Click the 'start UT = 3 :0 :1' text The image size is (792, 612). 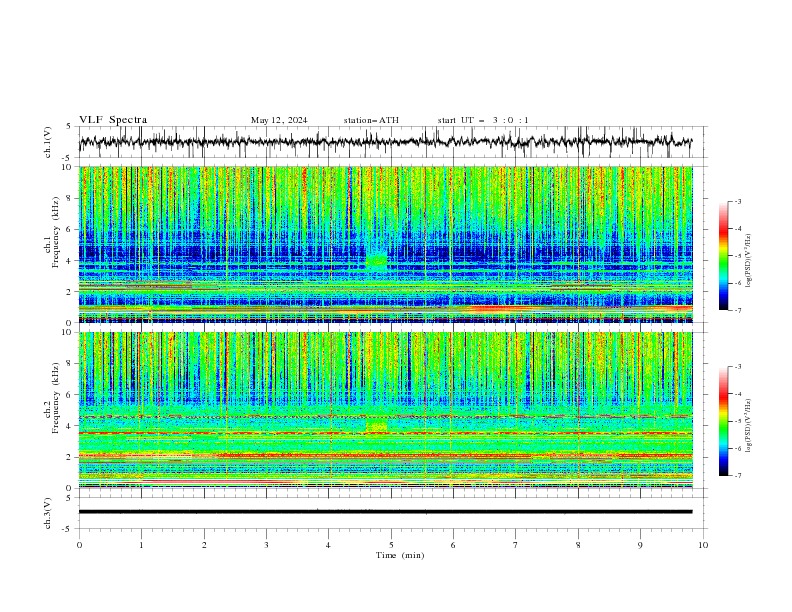point(483,120)
